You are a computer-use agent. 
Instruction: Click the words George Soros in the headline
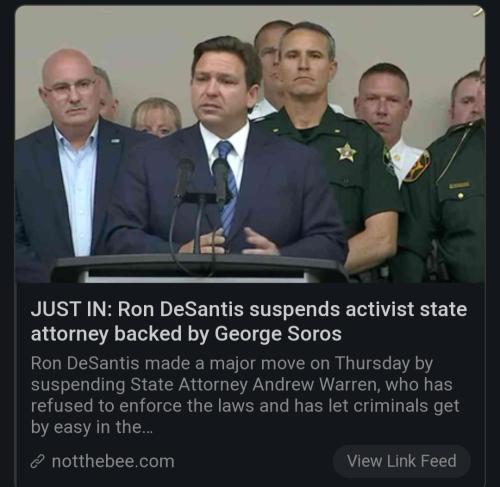point(278,333)
